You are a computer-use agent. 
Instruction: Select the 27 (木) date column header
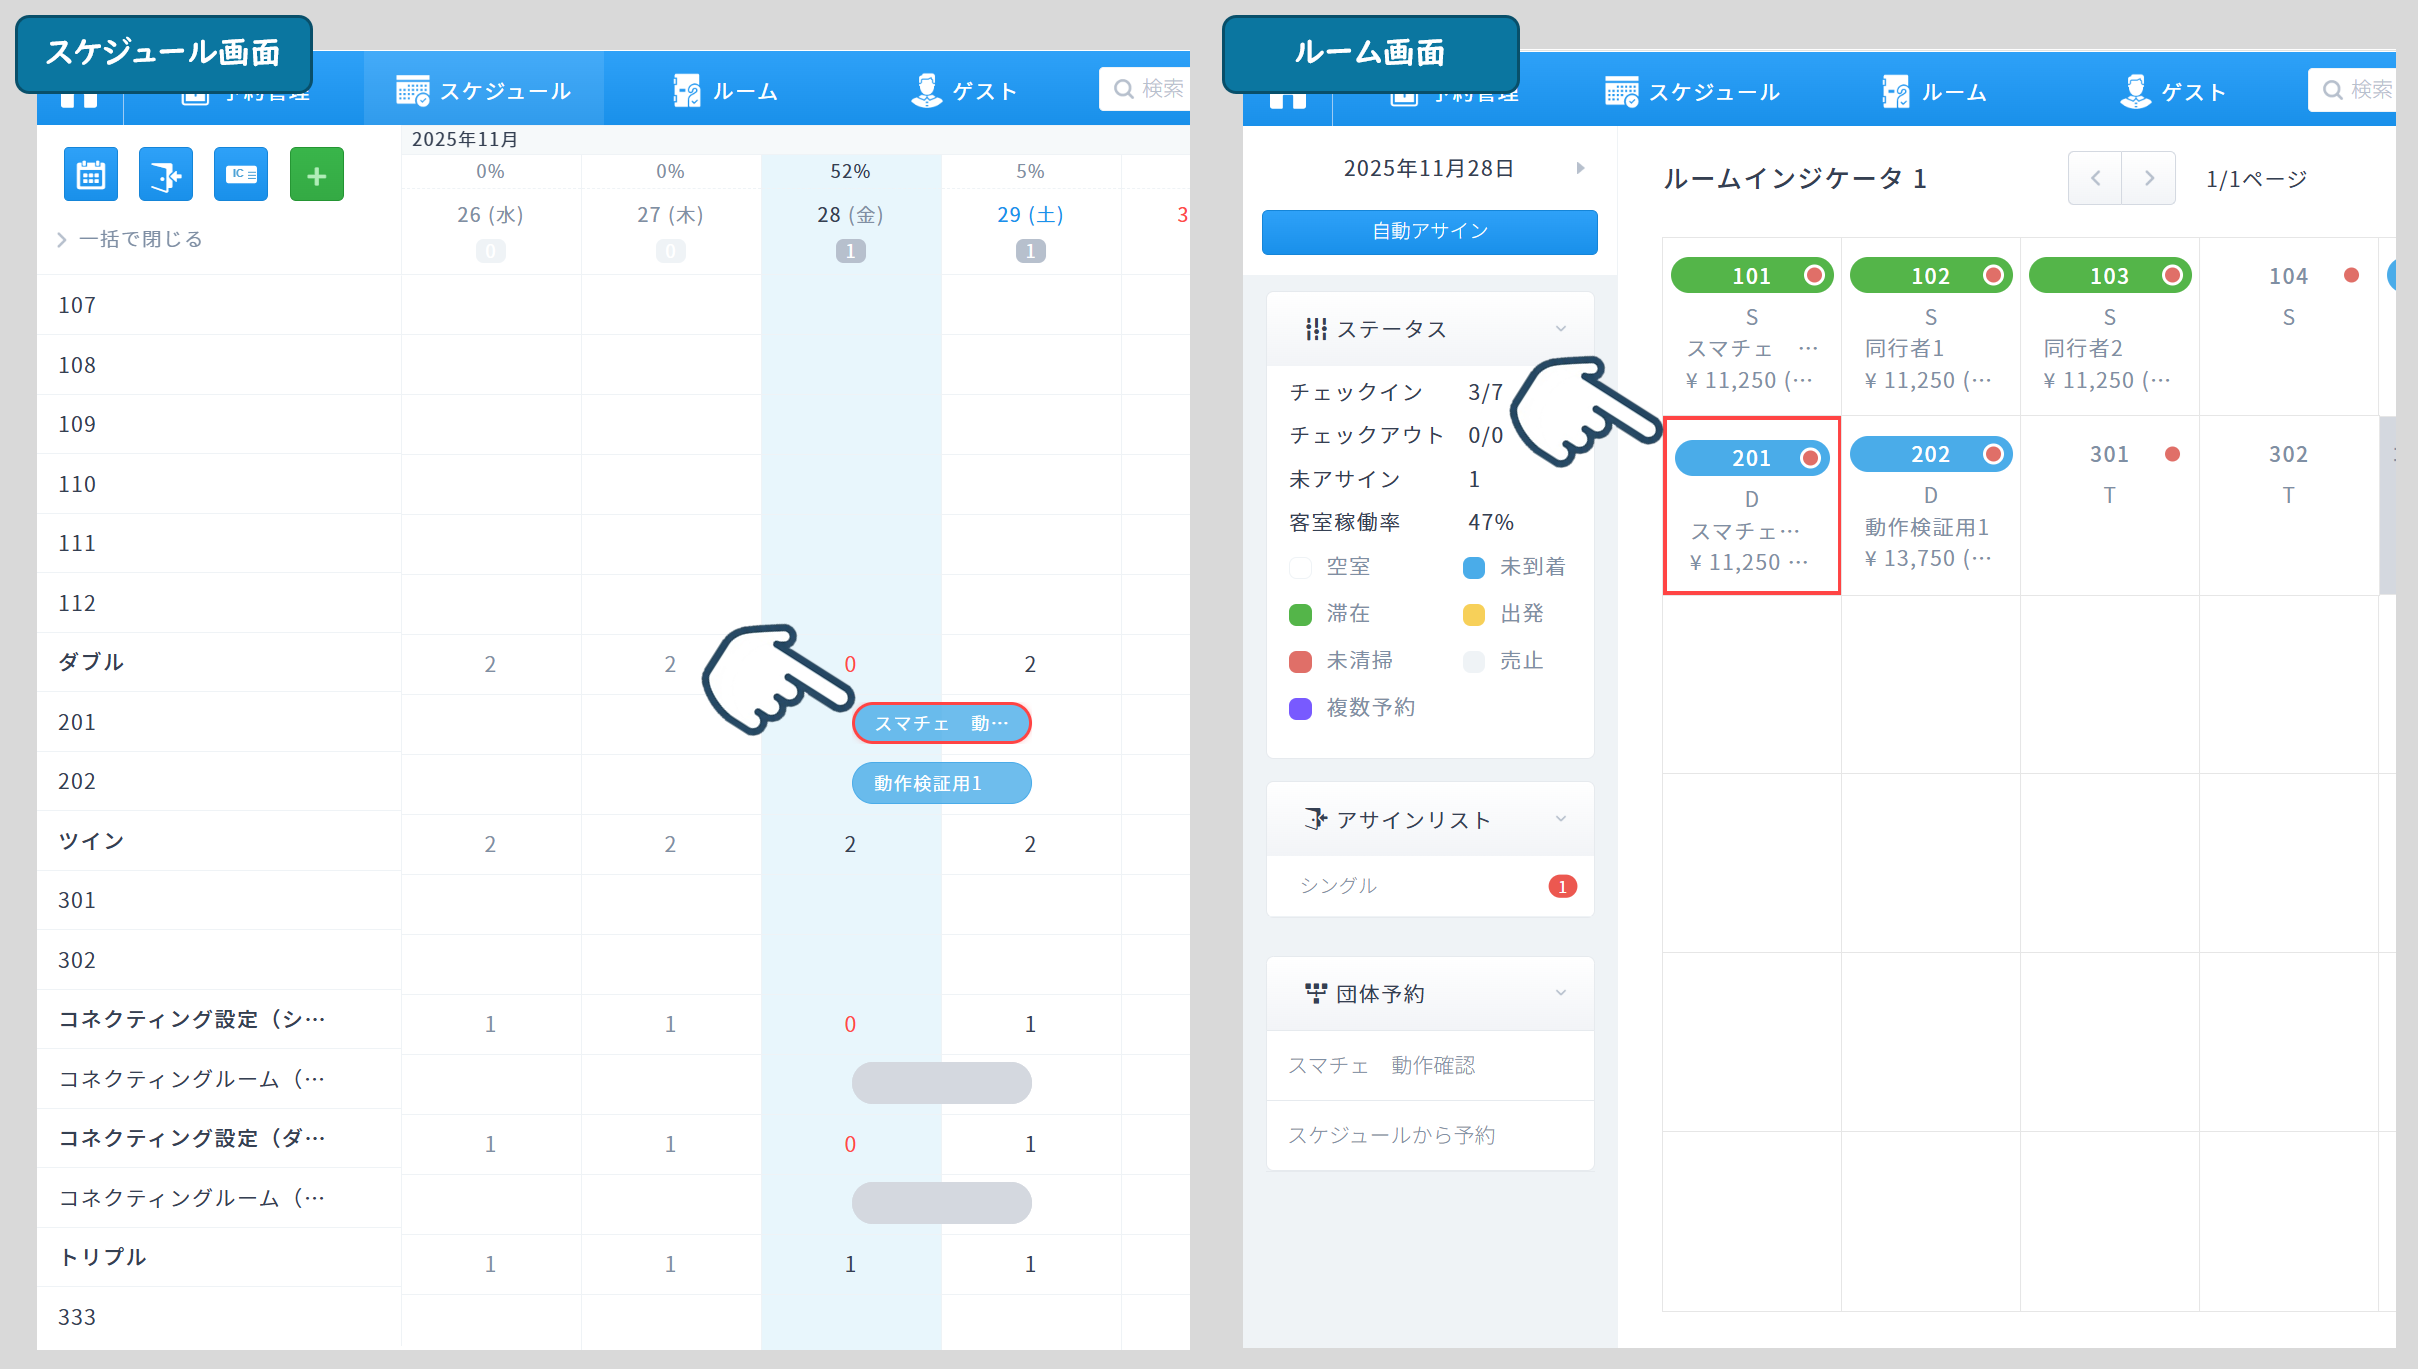coord(670,215)
